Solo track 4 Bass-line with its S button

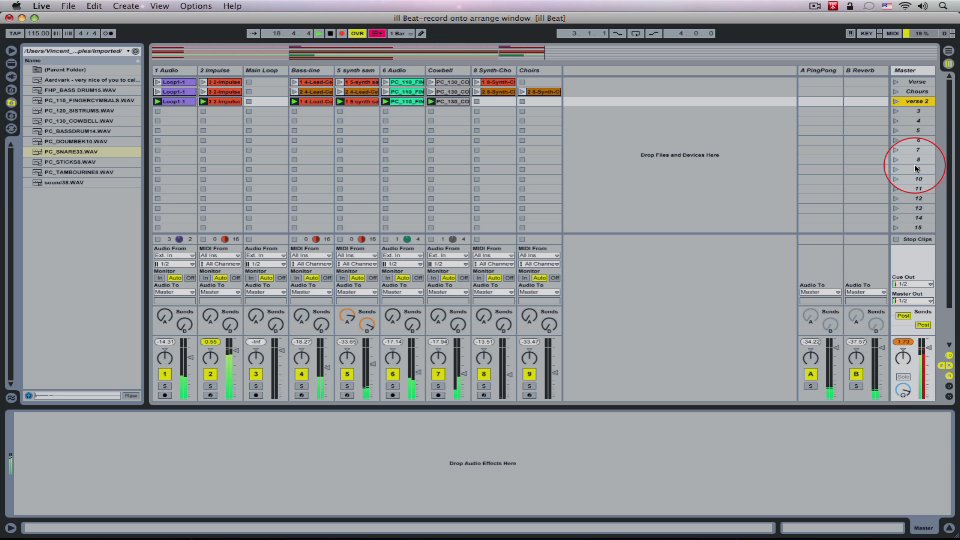click(x=301, y=386)
